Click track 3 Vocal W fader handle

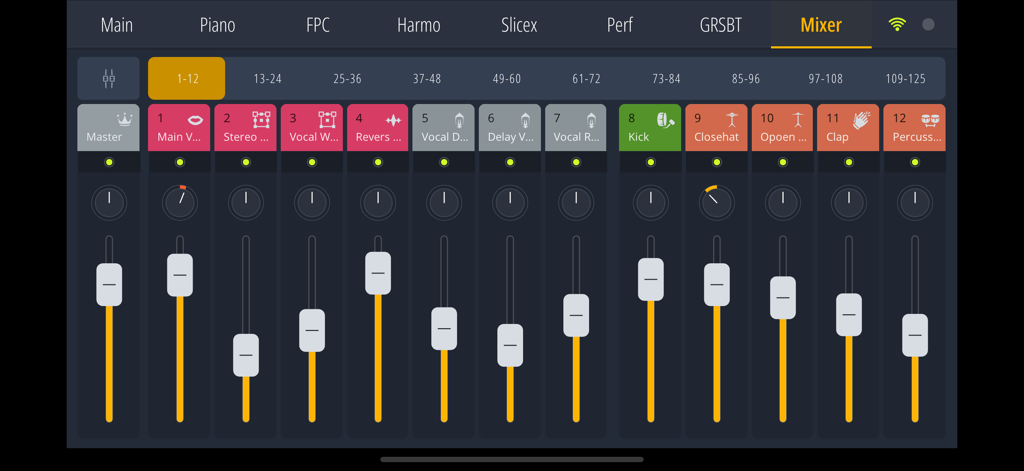point(312,331)
